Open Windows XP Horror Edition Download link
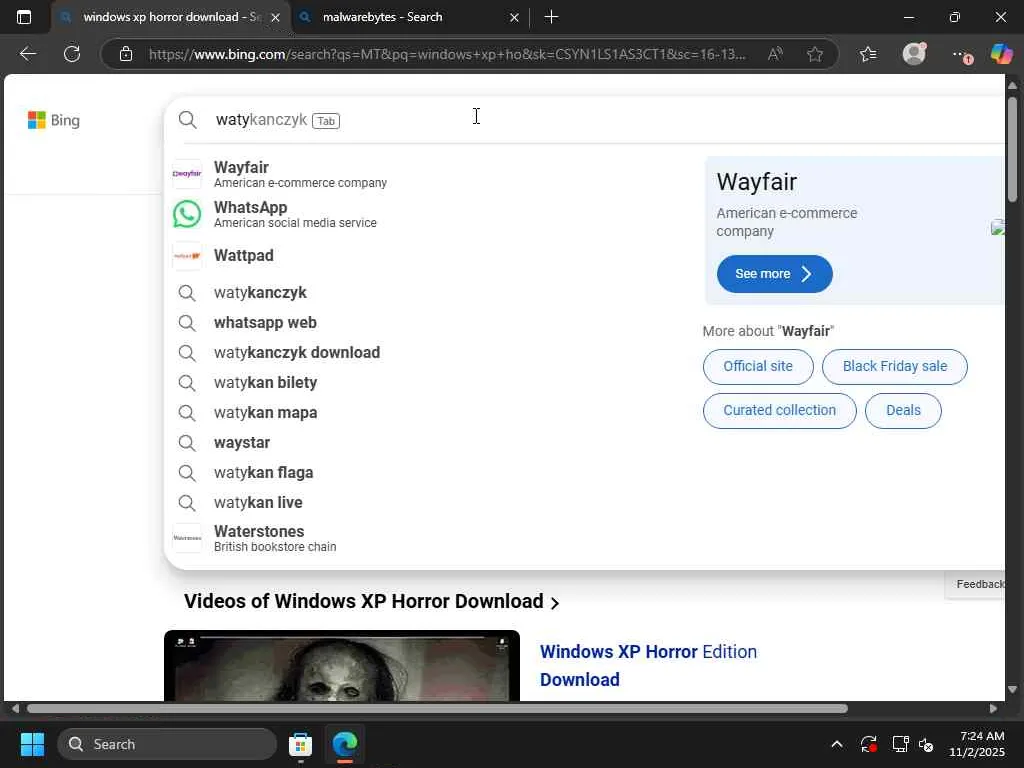 [x=648, y=665]
